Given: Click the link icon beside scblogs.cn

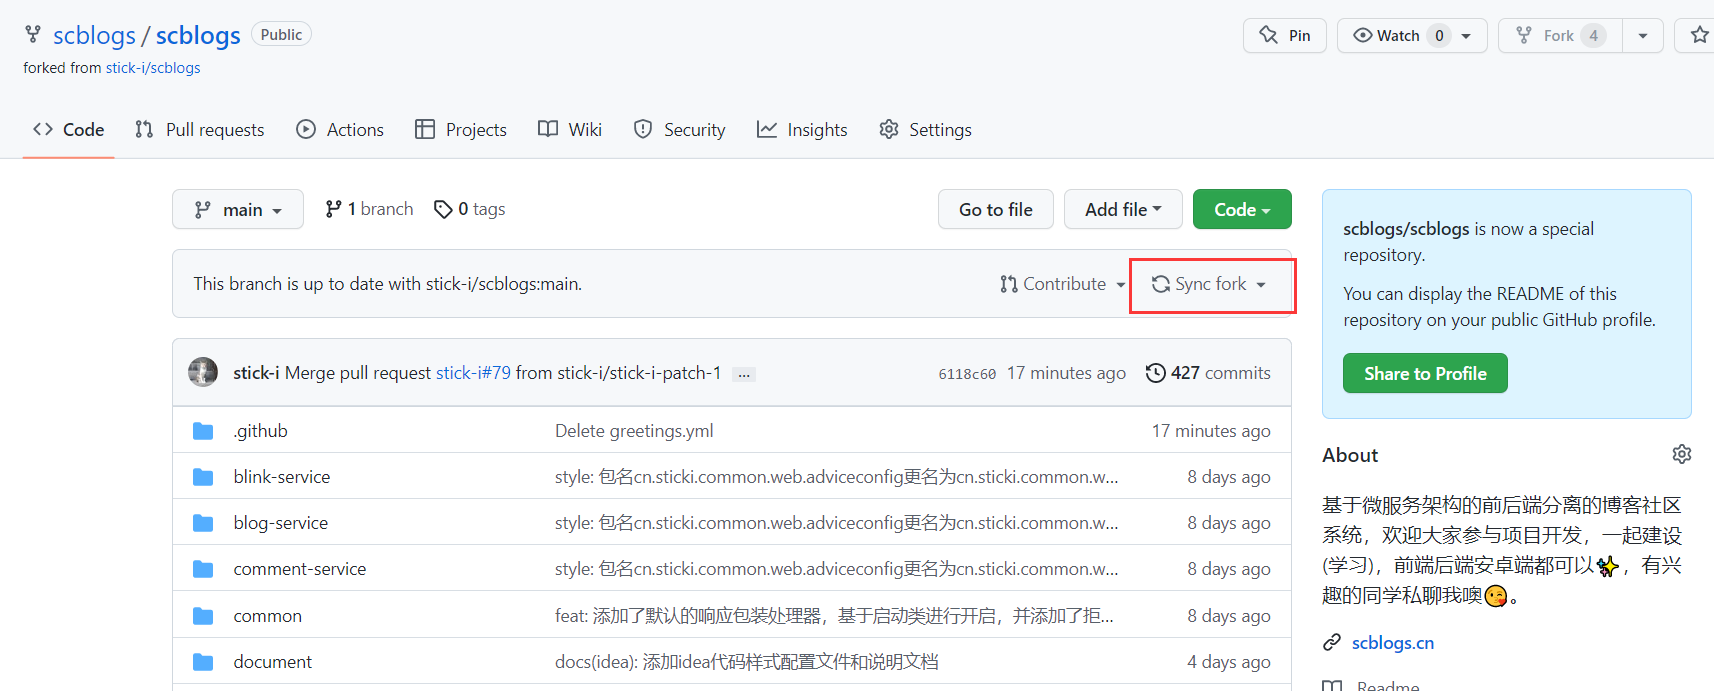Looking at the screenshot, I should tap(1332, 642).
